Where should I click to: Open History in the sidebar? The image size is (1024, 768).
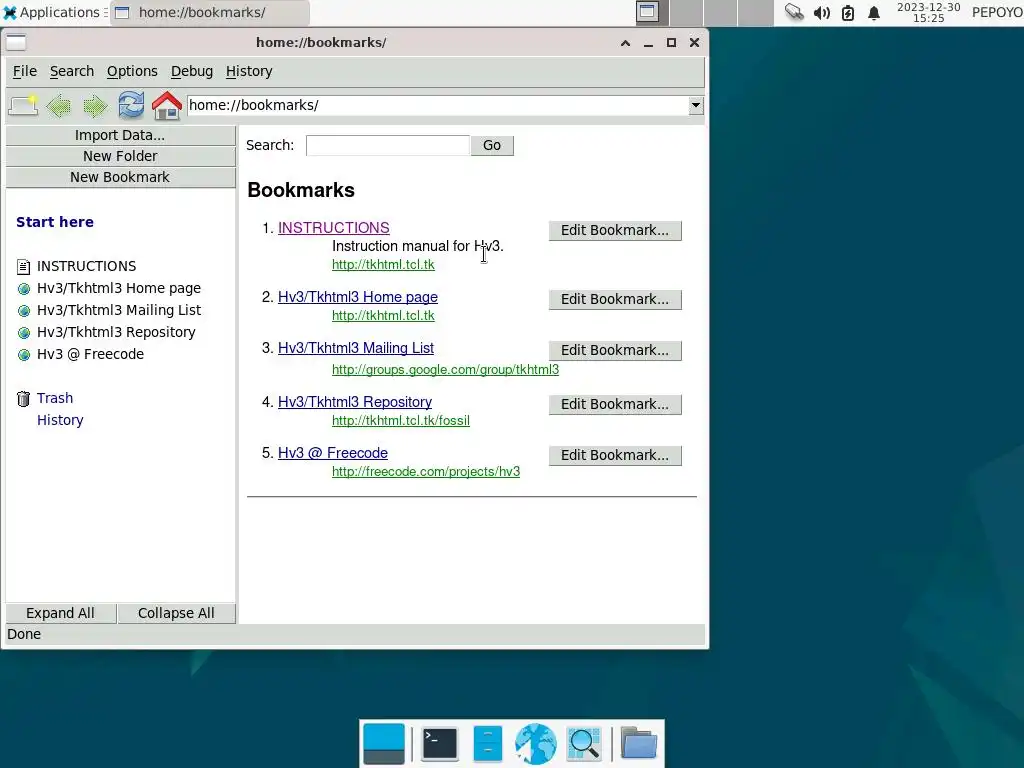pos(60,421)
